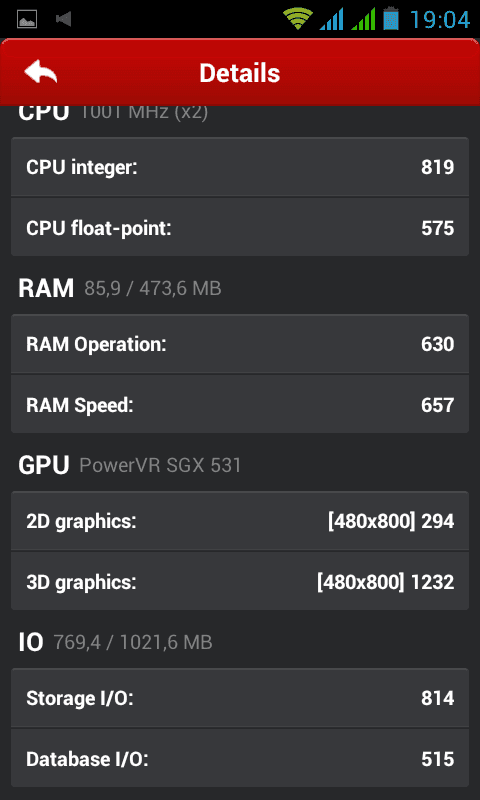480x800 pixels.
Task: Tap the 19:04 clock
Action: [440, 20]
